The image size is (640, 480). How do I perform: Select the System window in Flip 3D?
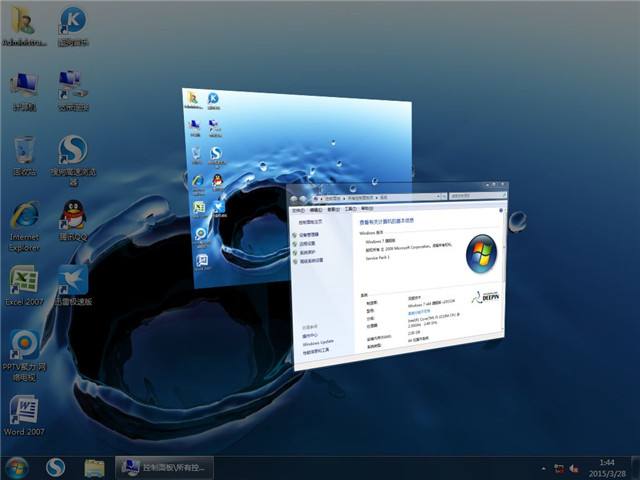398,276
